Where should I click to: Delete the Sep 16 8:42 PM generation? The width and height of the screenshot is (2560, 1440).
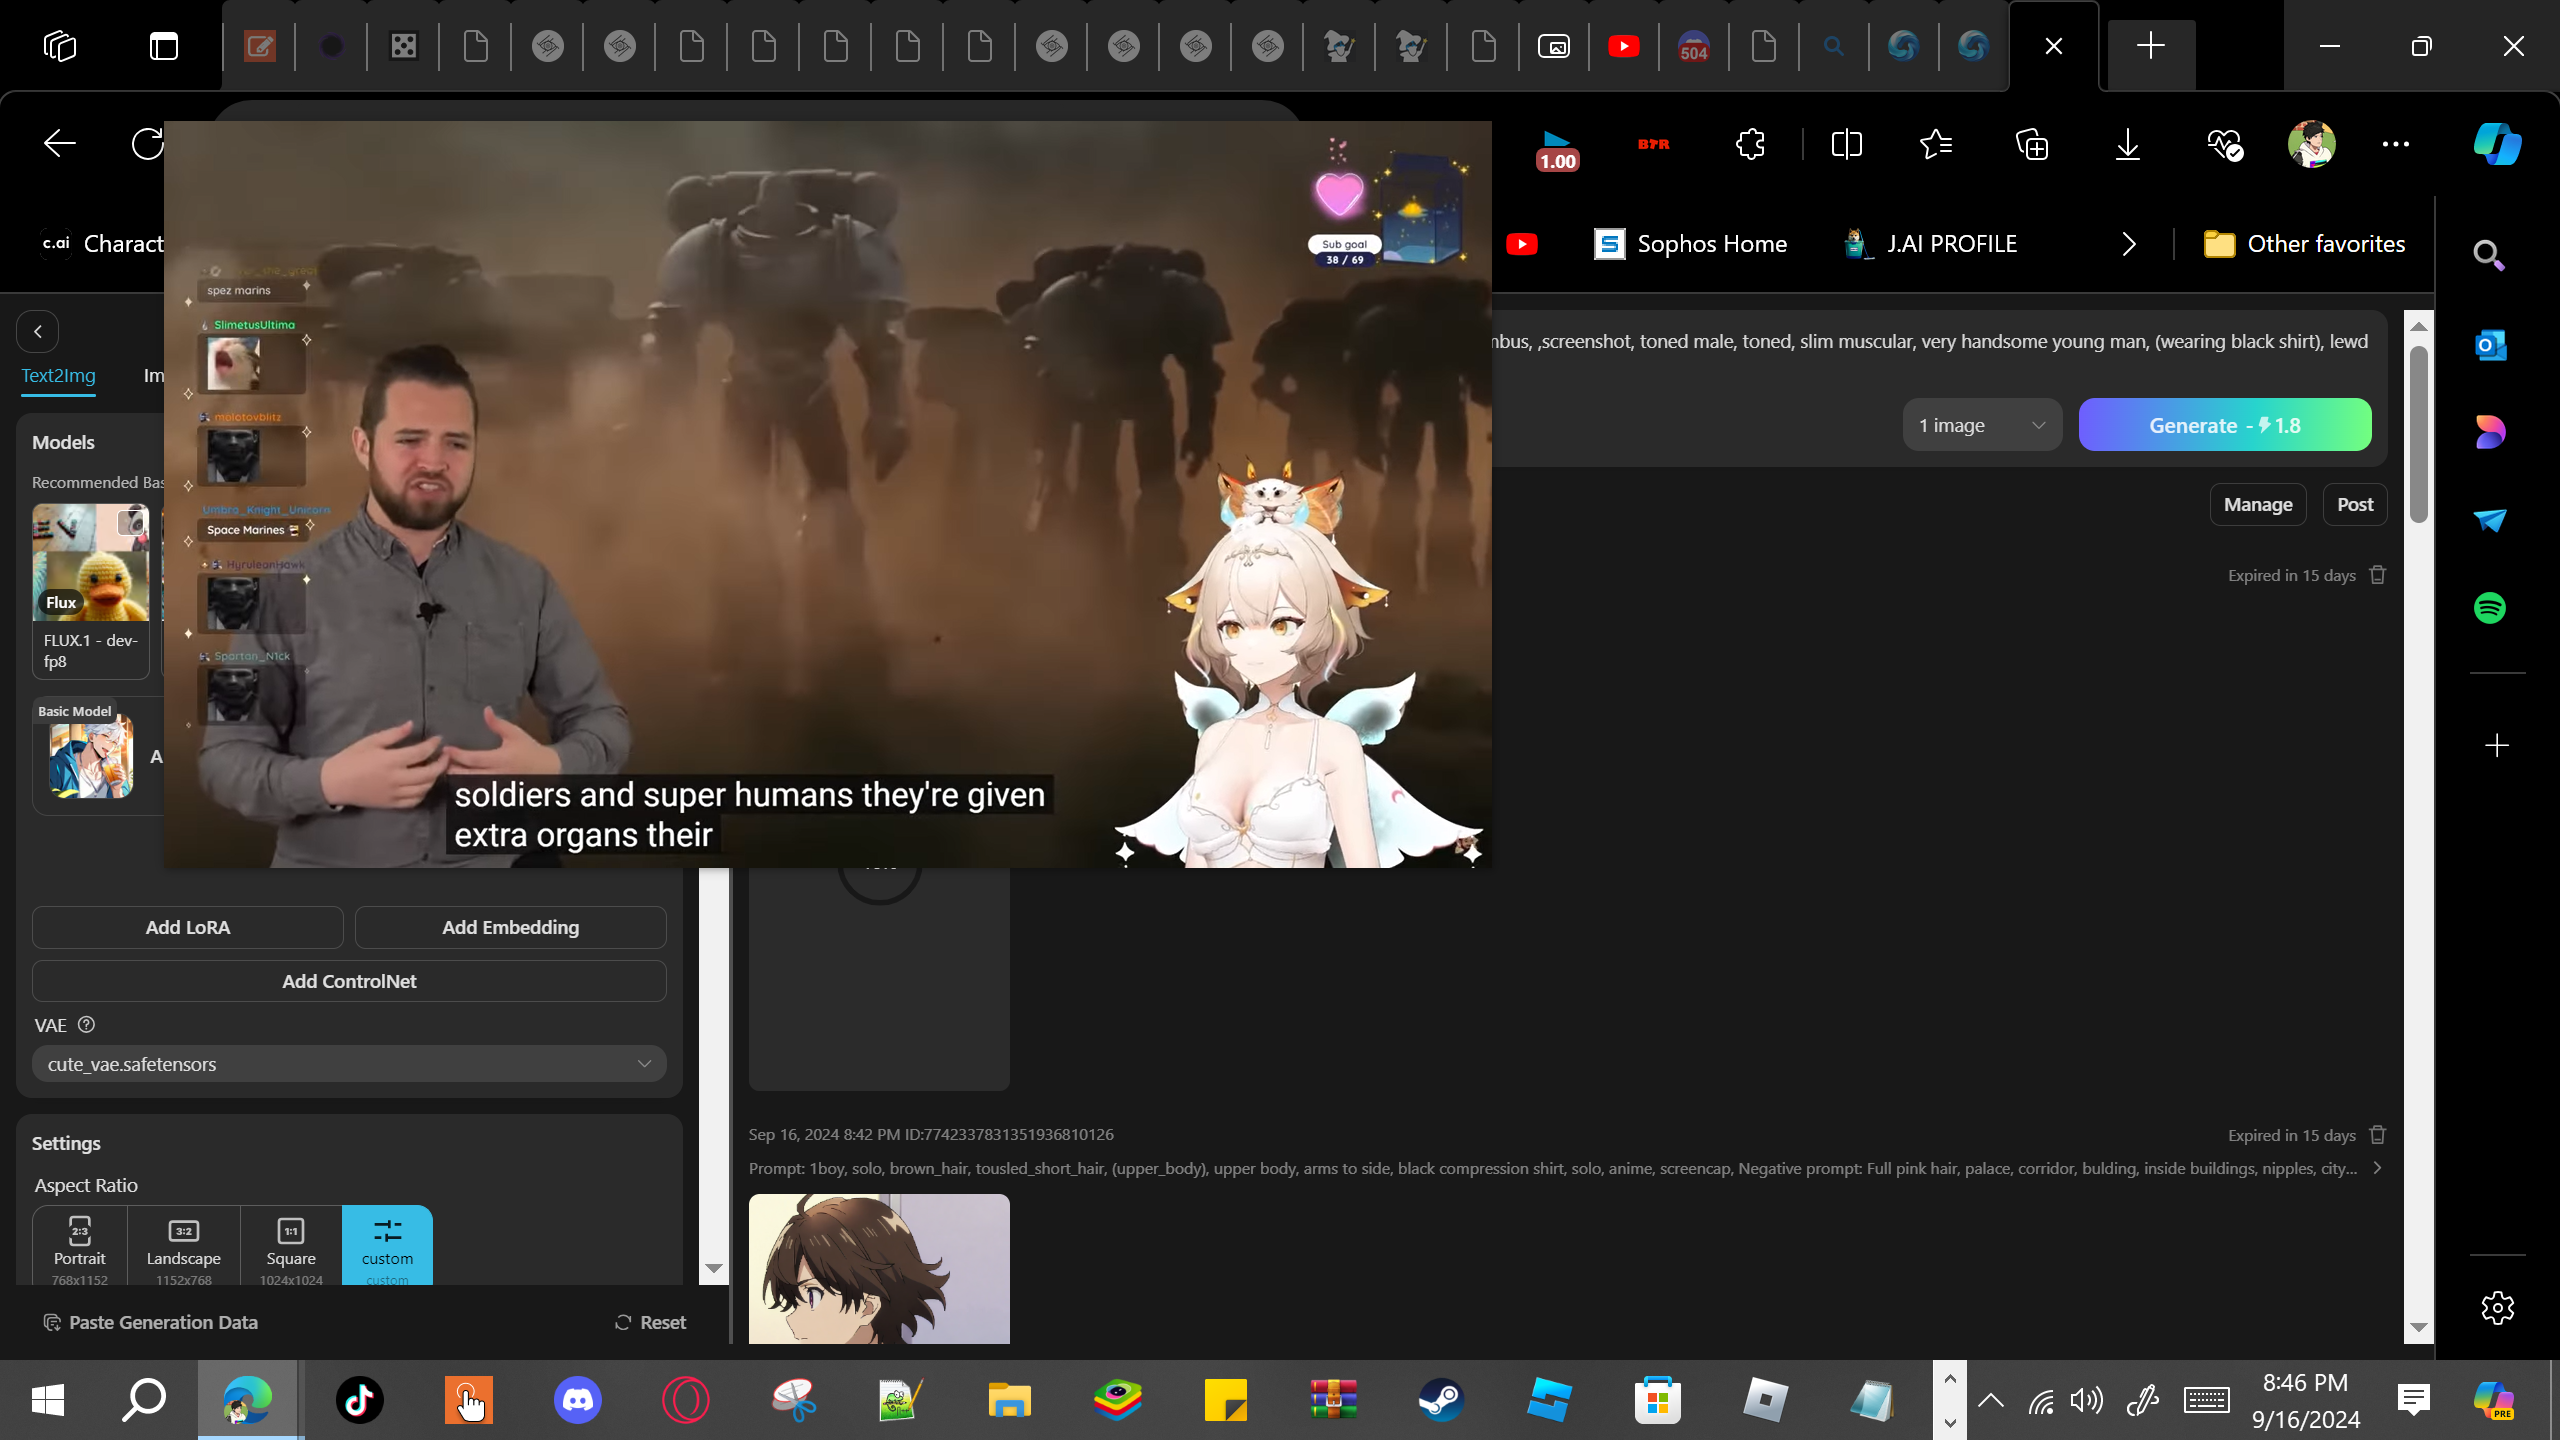coord(2378,1135)
